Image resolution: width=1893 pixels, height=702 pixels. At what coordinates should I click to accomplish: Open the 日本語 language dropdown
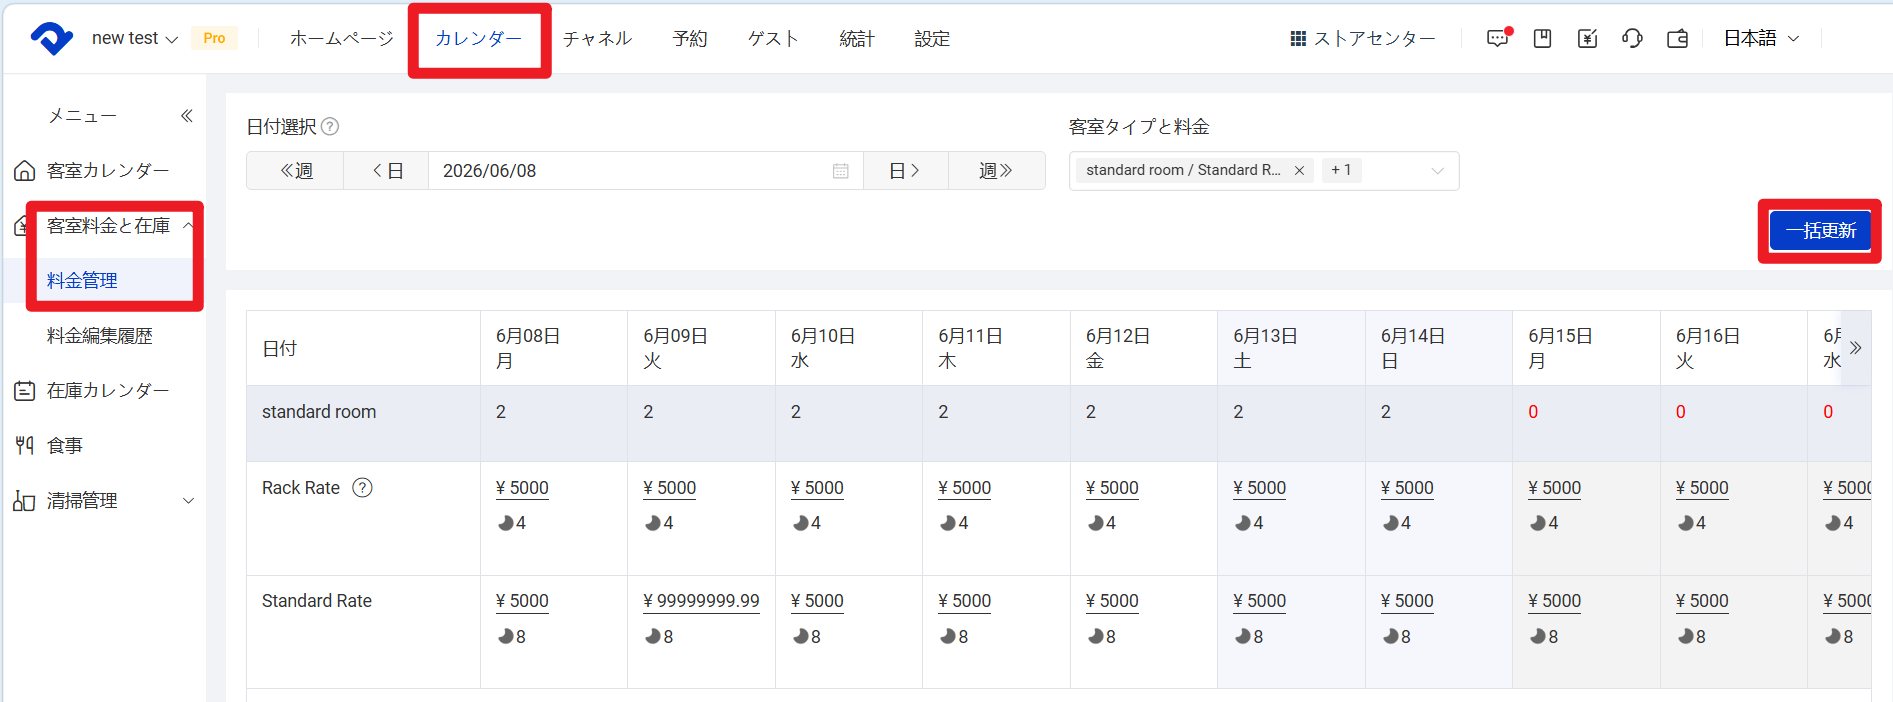tap(1762, 38)
